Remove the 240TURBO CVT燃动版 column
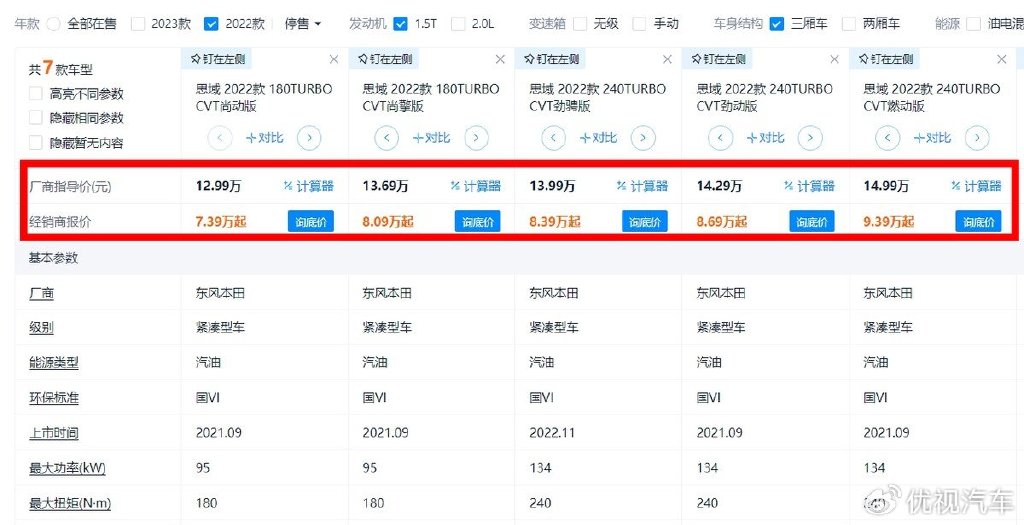The image size is (1024, 525). [1002, 59]
